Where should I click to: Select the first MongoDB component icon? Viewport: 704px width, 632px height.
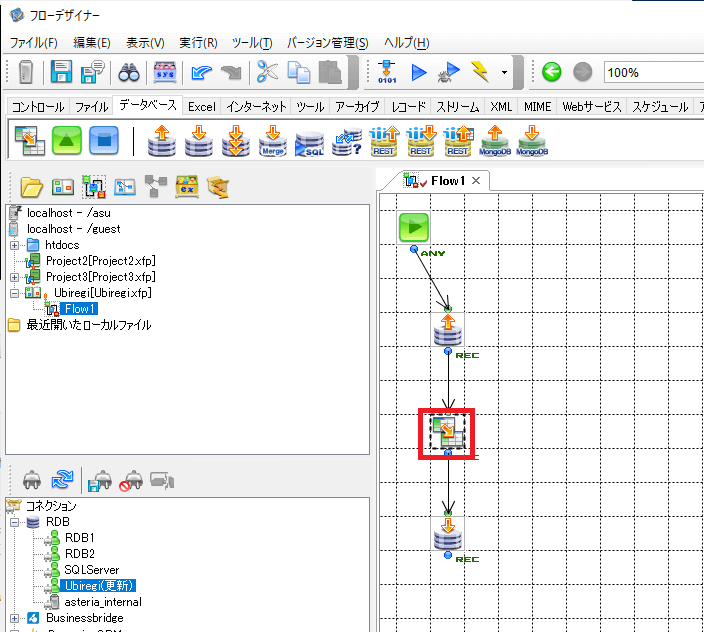tap(494, 141)
